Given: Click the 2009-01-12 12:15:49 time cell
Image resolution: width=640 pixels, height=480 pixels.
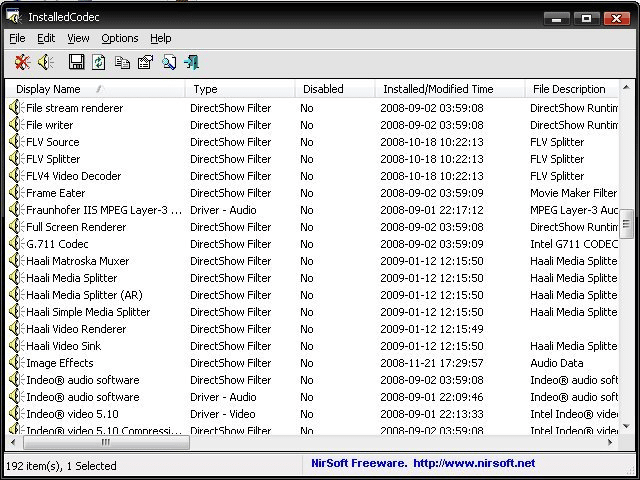Looking at the screenshot, I should [432, 329].
